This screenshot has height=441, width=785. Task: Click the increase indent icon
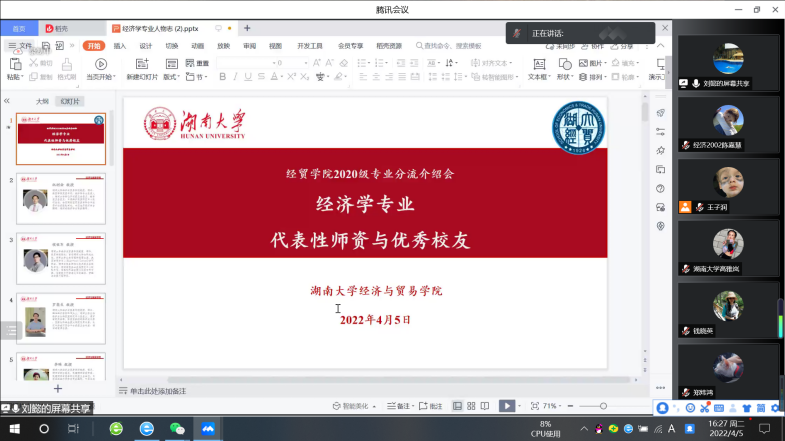[414, 63]
